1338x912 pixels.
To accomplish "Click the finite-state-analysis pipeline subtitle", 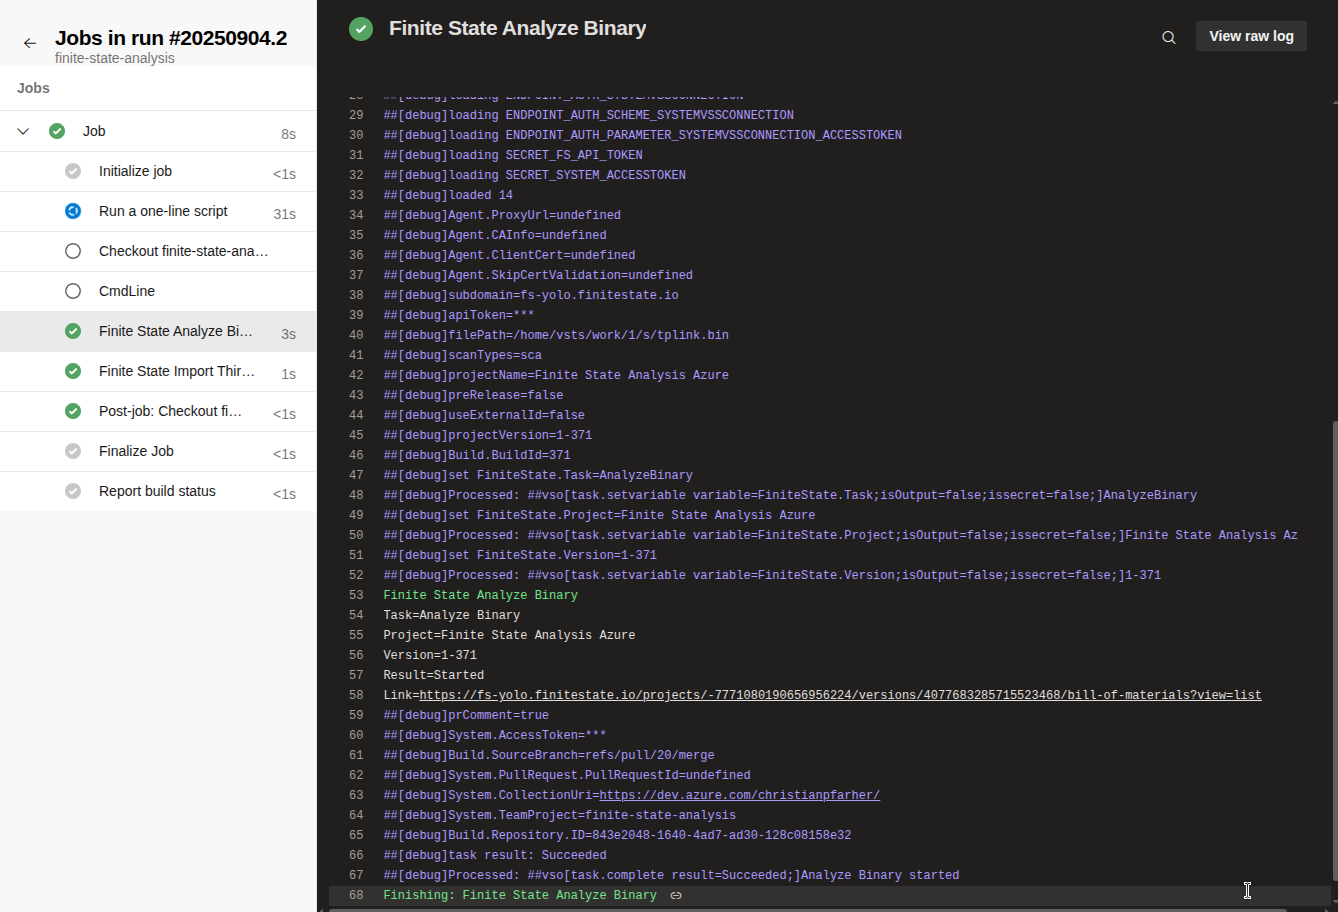I will [115, 58].
